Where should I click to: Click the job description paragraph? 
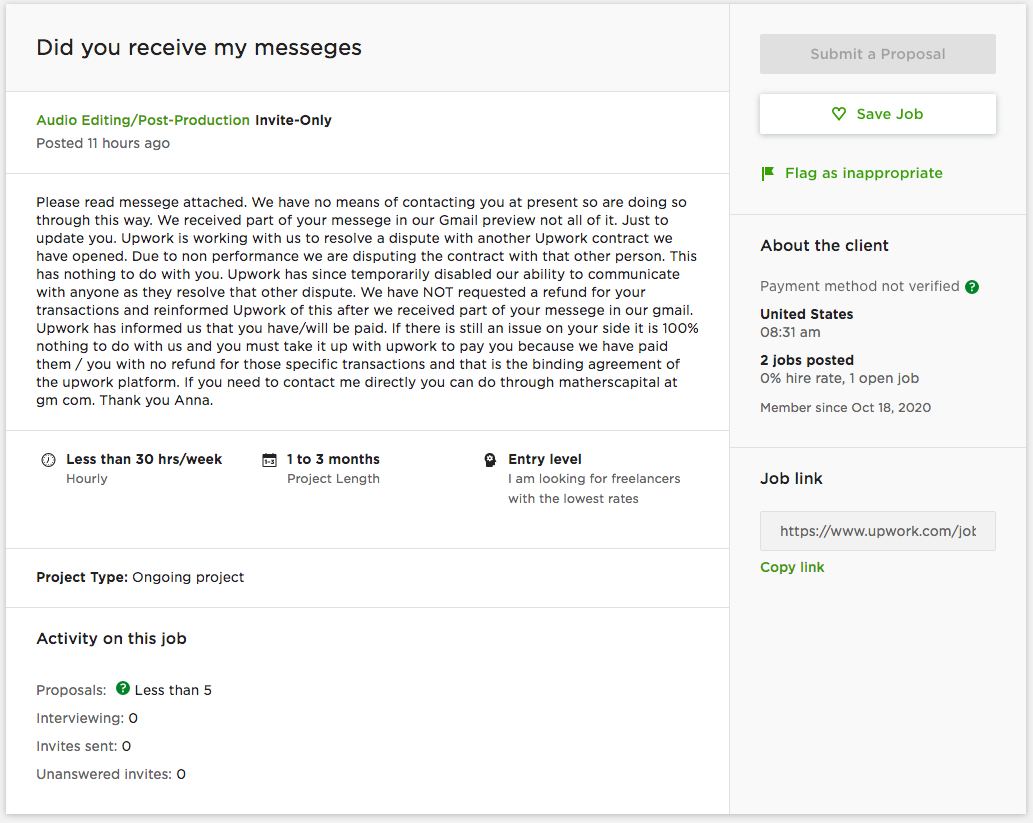pyautogui.click(x=368, y=301)
